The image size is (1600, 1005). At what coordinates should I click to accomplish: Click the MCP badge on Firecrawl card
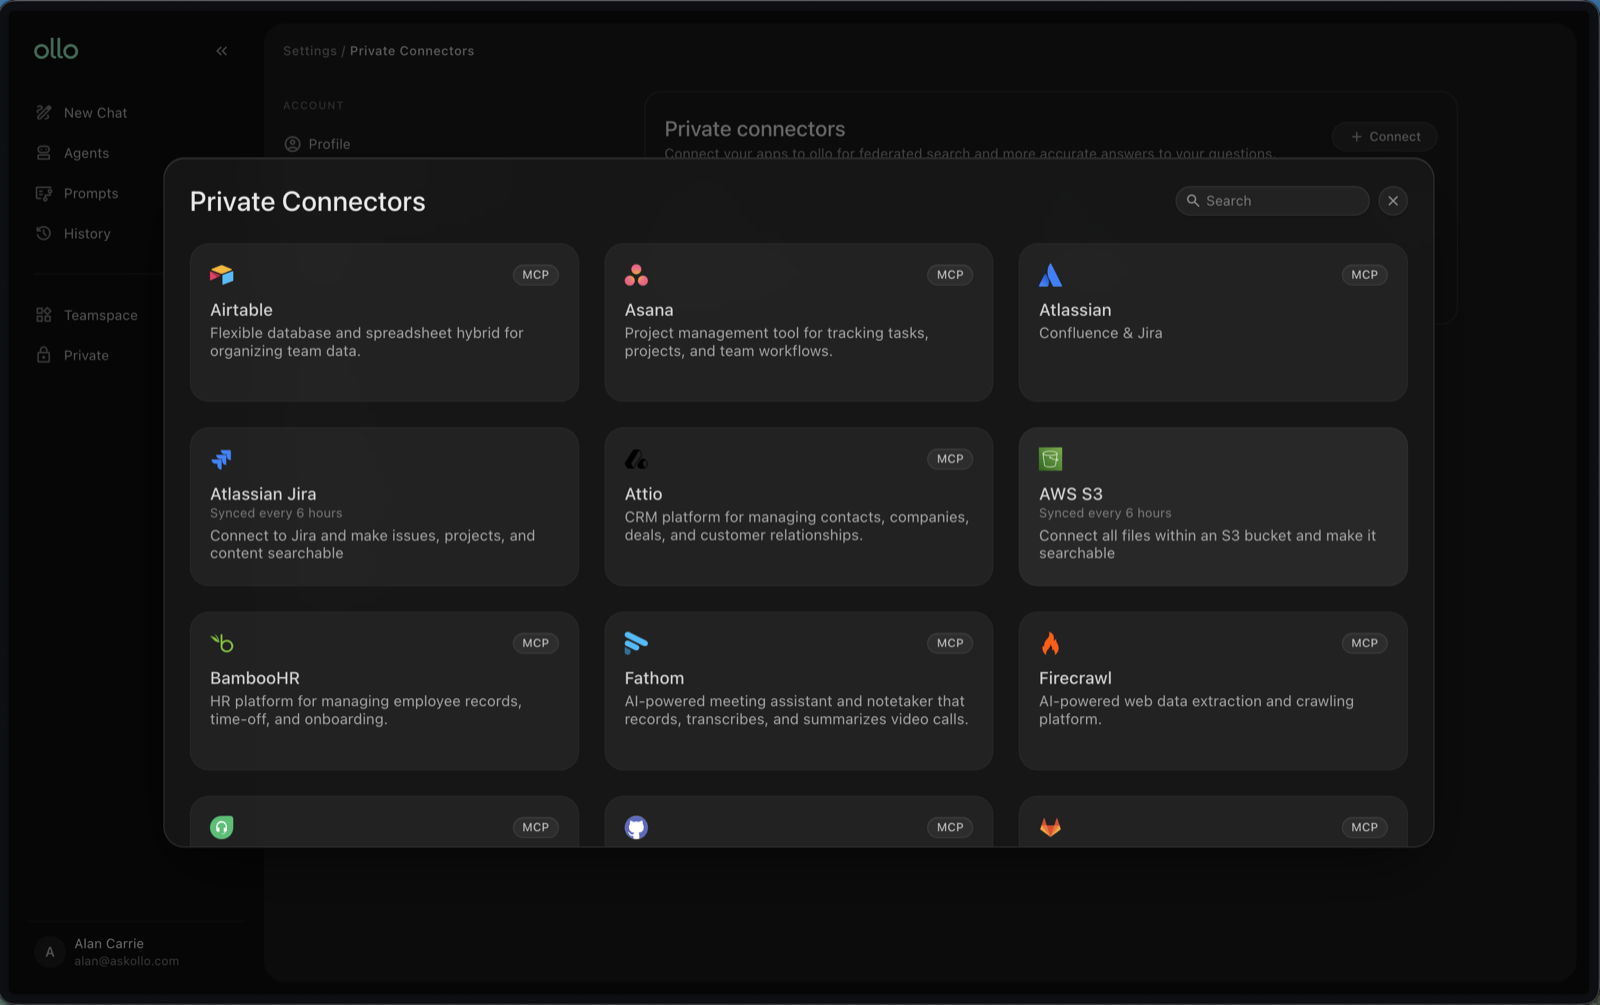pos(1364,643)
